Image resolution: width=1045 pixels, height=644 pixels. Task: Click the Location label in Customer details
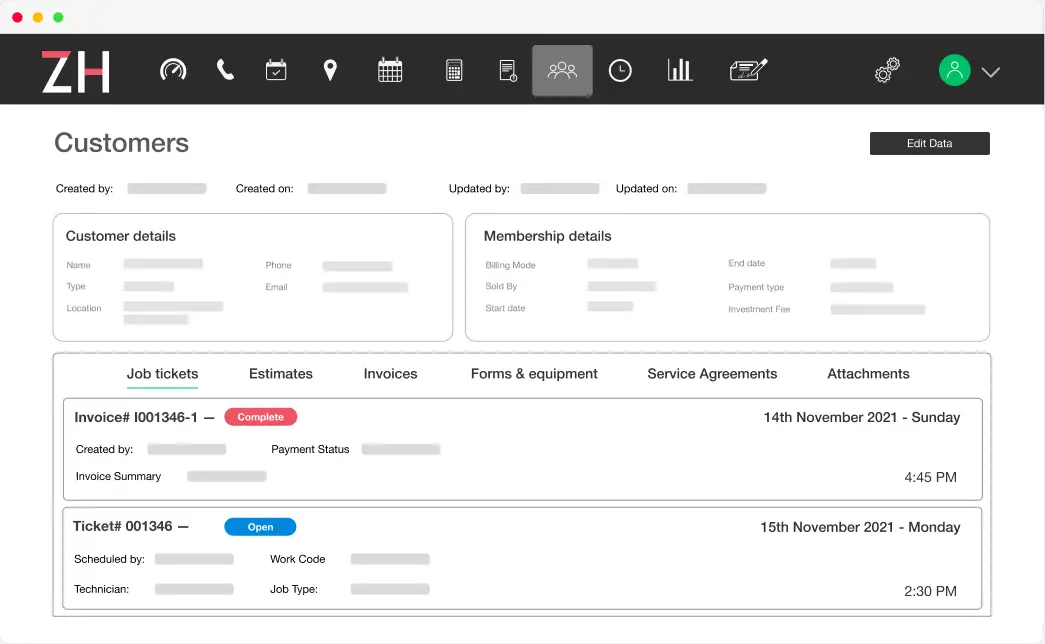84,308
